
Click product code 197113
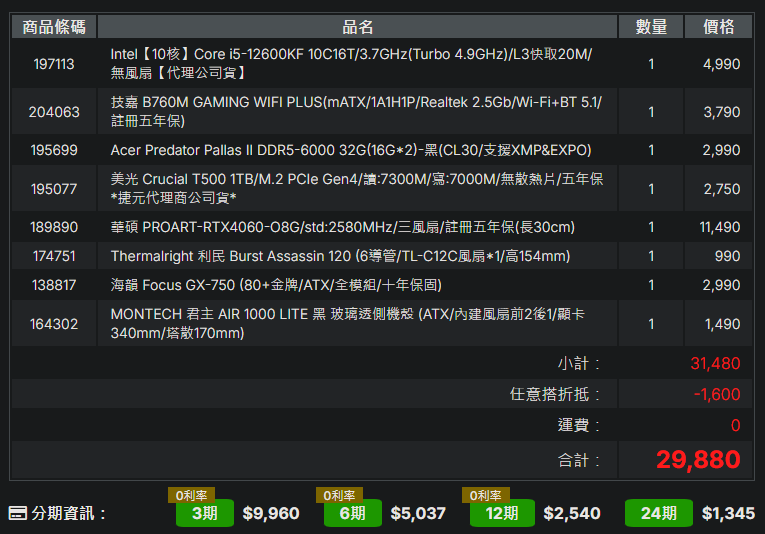pos(54,64)
